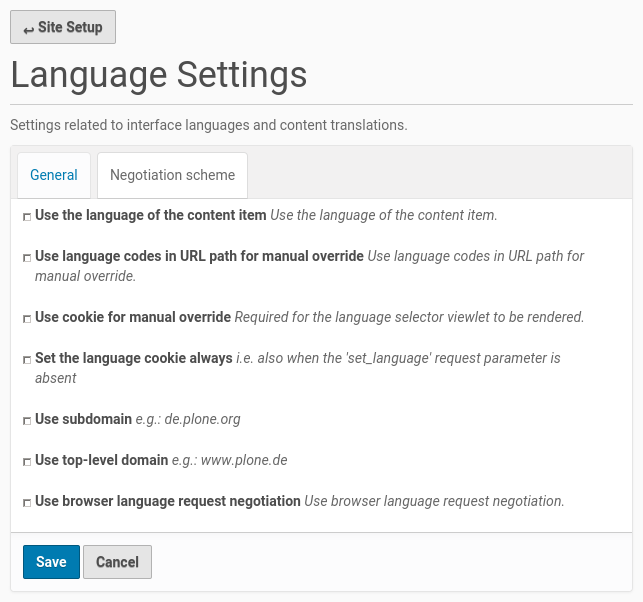Click the 'Required for the language selector viewlet' help text

coord(409,317)
